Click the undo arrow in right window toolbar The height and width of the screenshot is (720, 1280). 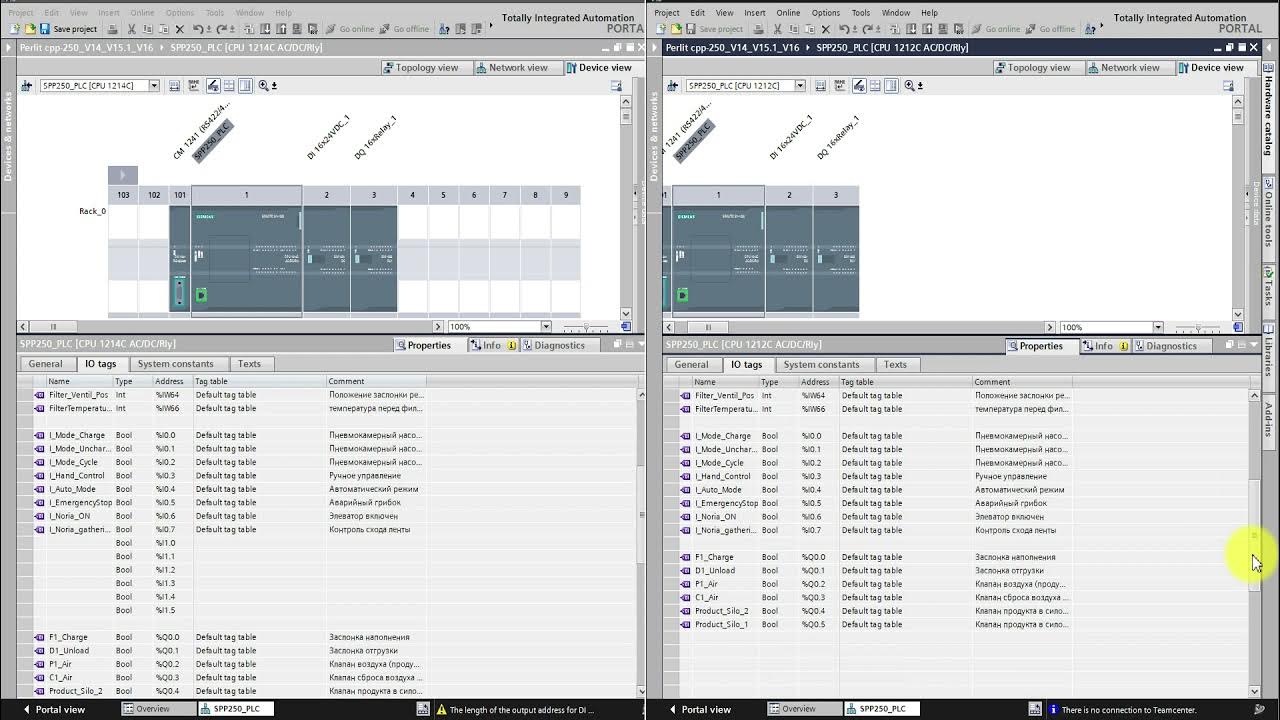point(845,29)
